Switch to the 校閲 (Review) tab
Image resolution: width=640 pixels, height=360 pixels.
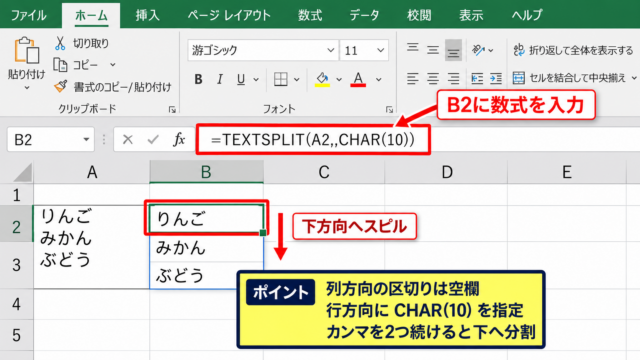[x=419, y=15]
